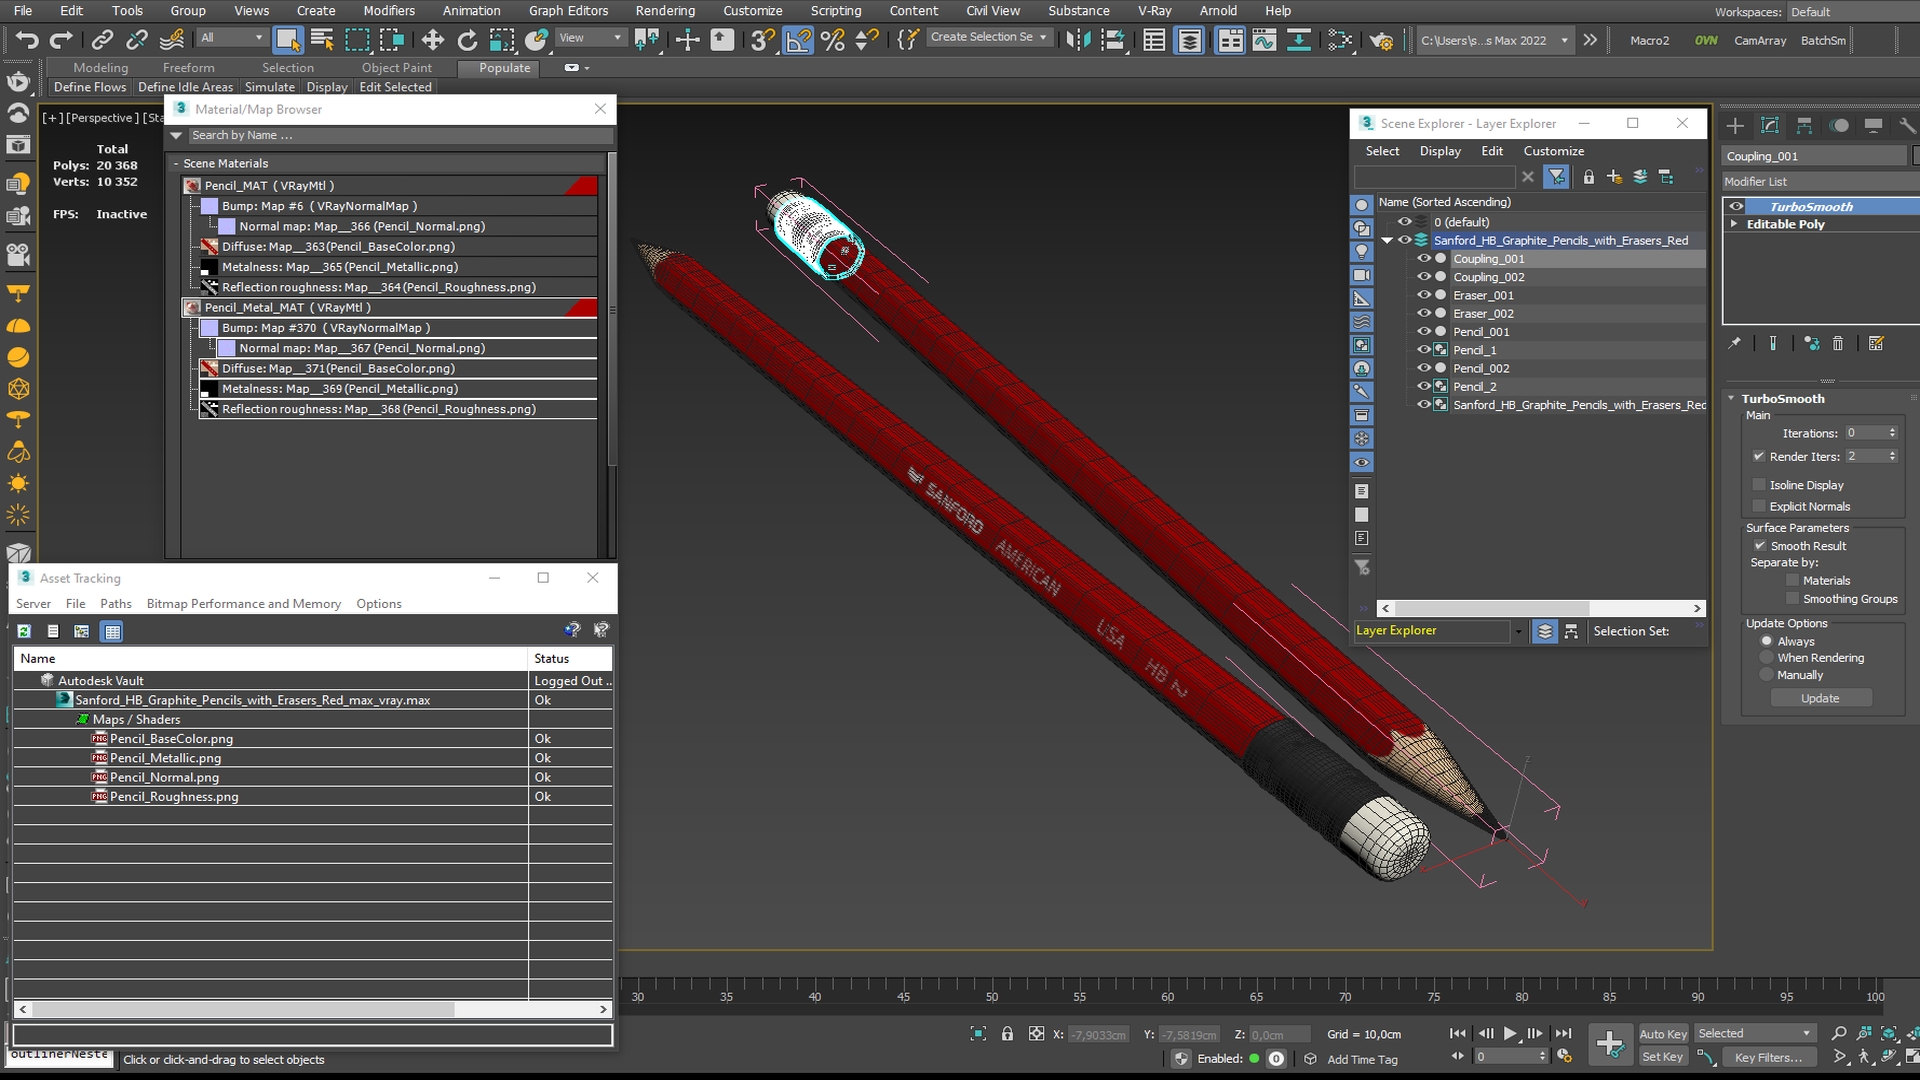The width and height of the screenshot is (1920, 1080).
Task: Open Customize menu in Scene Explorer
Action: point(1553,151)
